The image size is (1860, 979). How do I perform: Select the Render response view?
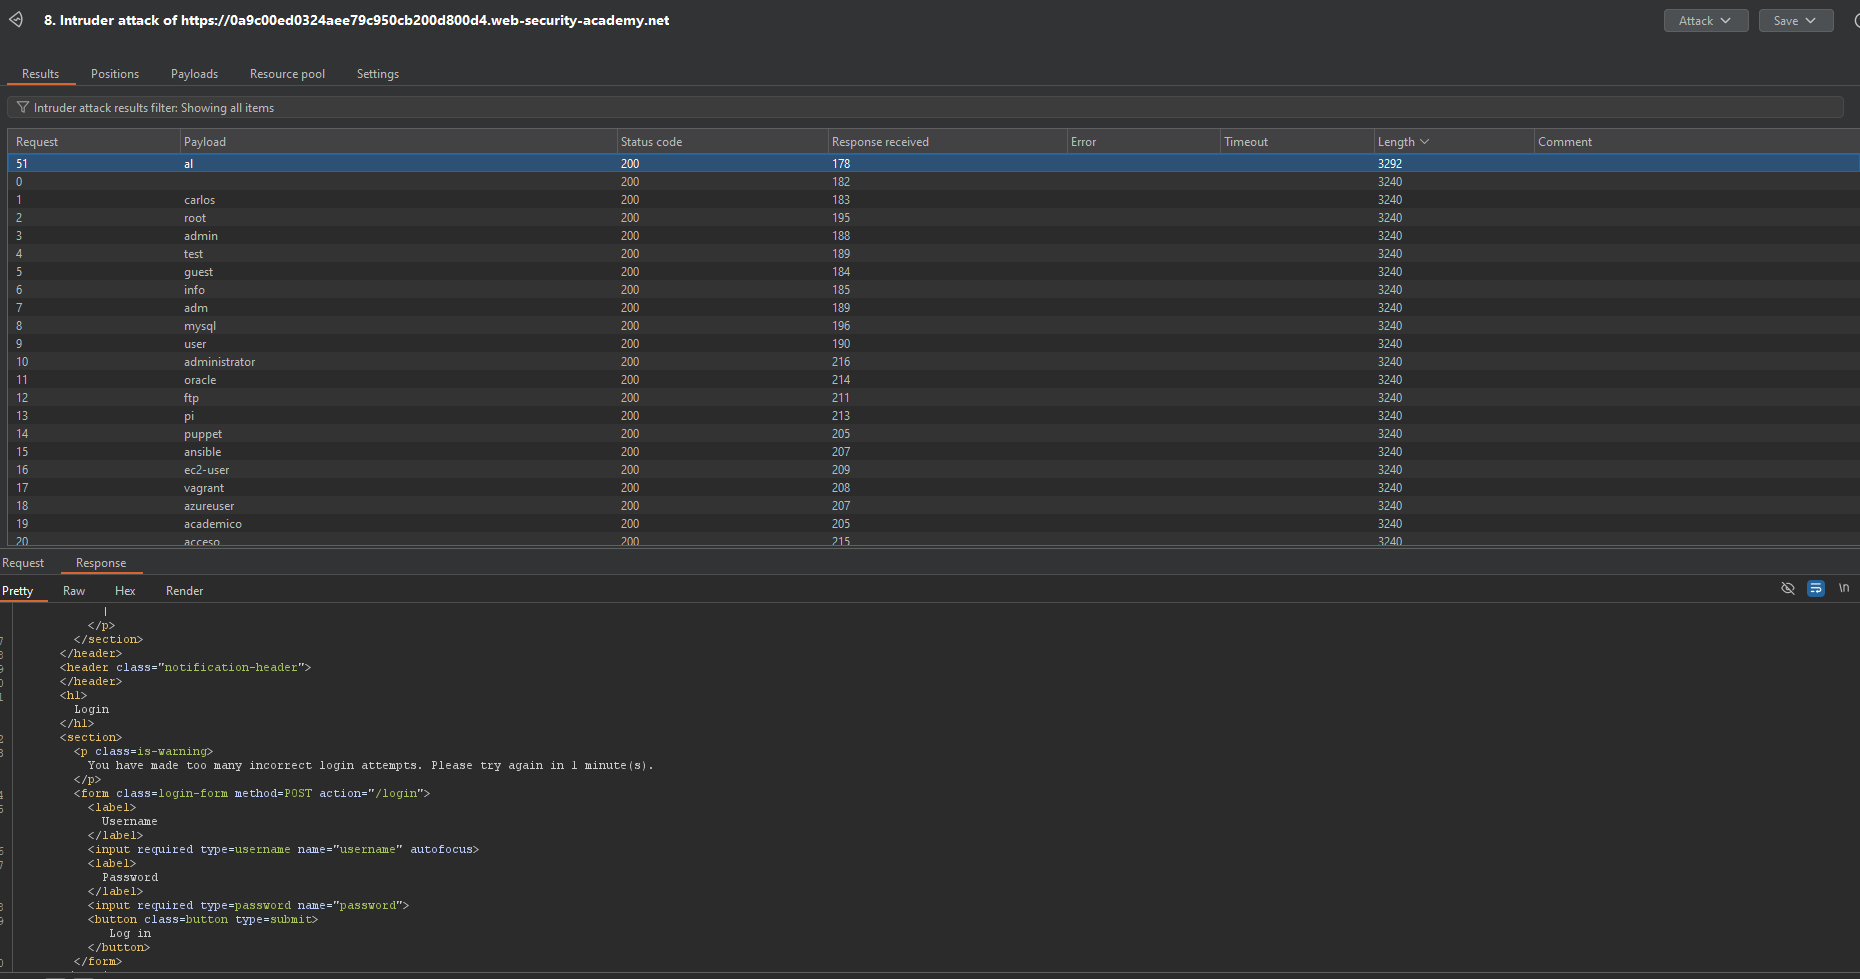point(184,591)
